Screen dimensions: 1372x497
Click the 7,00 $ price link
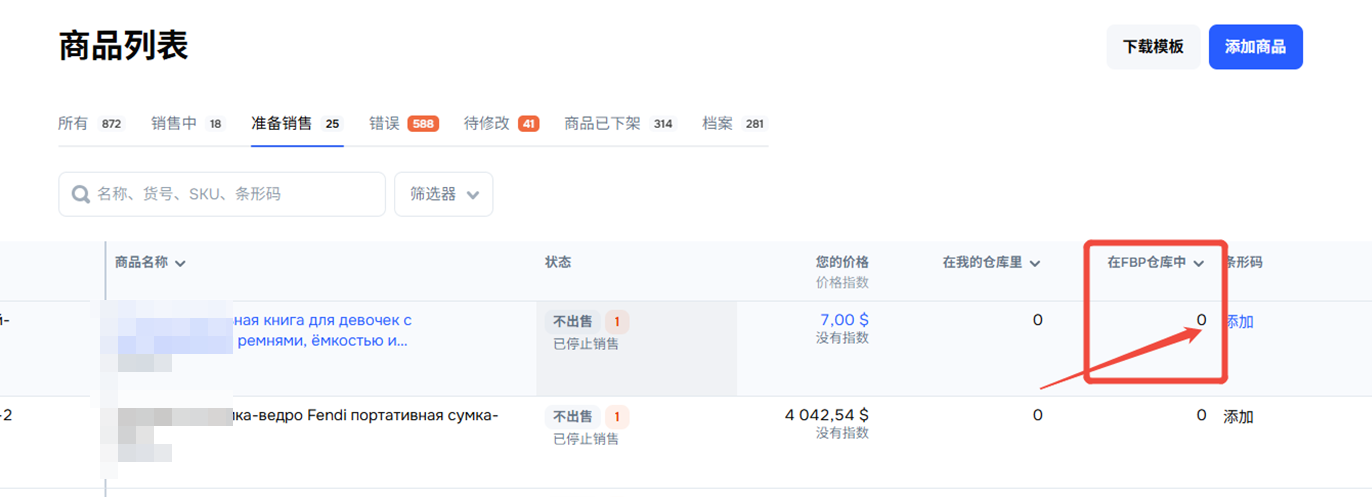(844, 320)
